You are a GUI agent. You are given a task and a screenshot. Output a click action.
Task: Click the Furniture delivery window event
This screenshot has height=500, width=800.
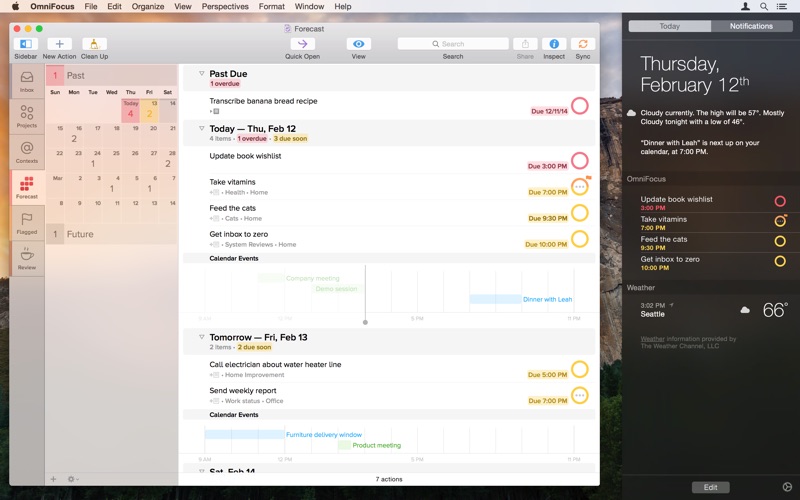pos(284,434)
